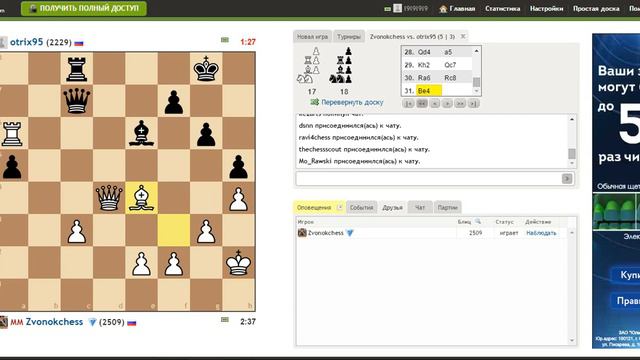Click the connection signal icon beside Zvonokchess's clock
Viewport: 640px width, 360px height.
(x=224, y=320)
